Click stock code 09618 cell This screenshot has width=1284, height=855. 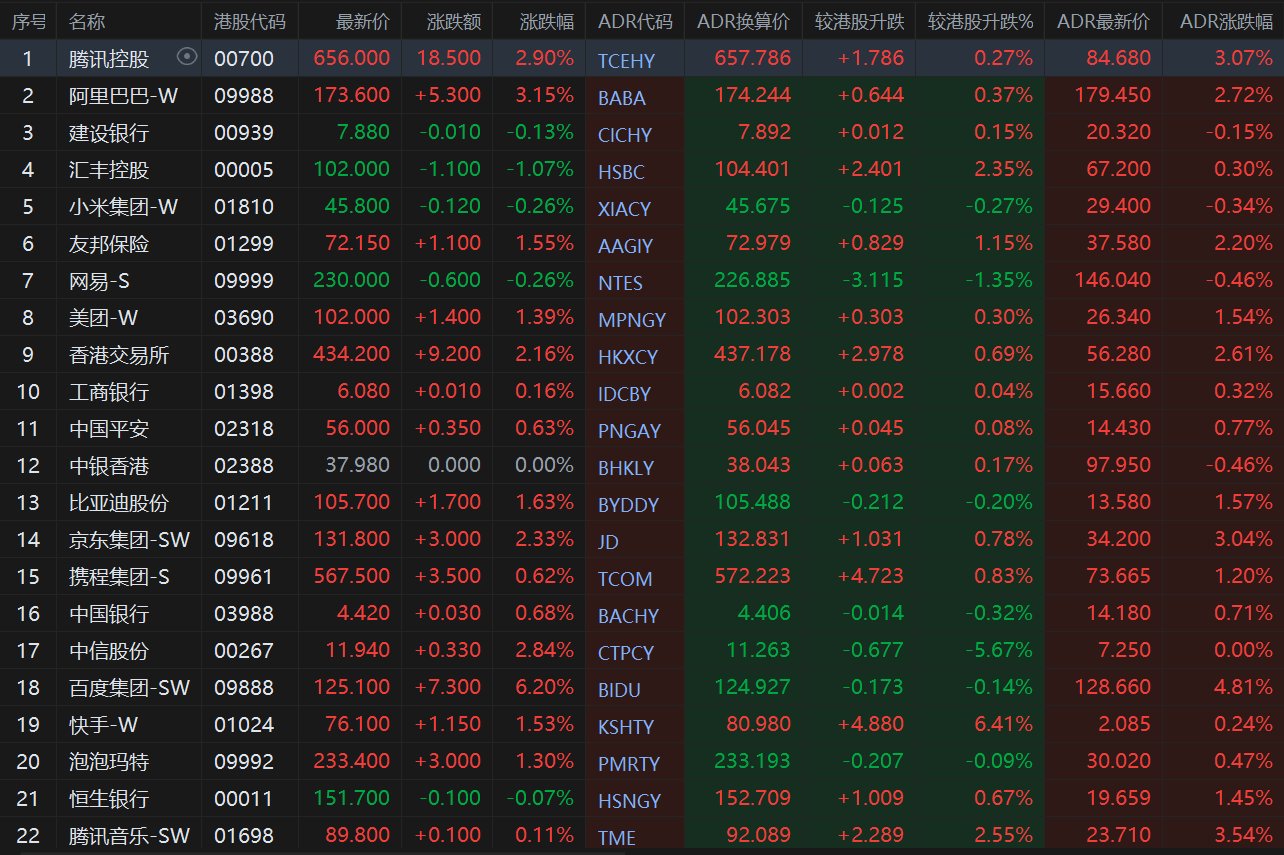coord(244,540)
